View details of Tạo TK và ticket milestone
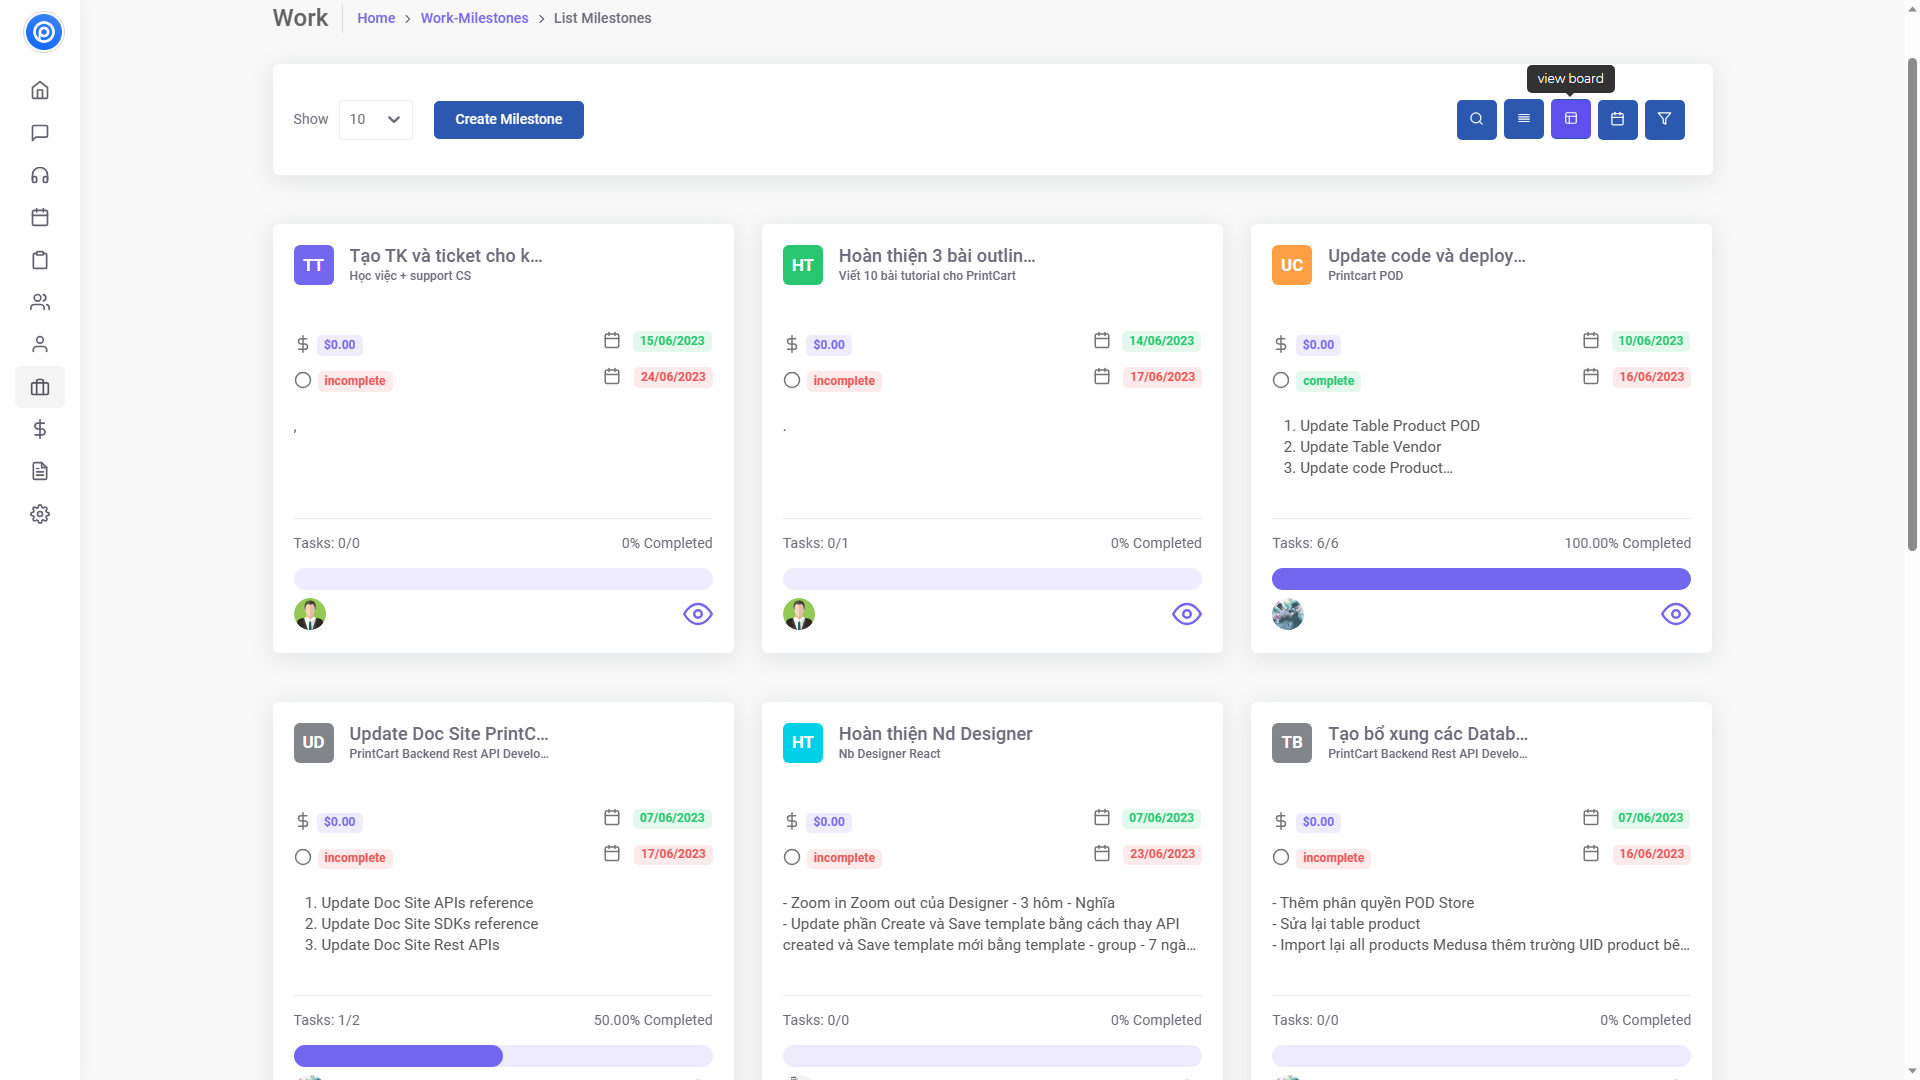 697,614
